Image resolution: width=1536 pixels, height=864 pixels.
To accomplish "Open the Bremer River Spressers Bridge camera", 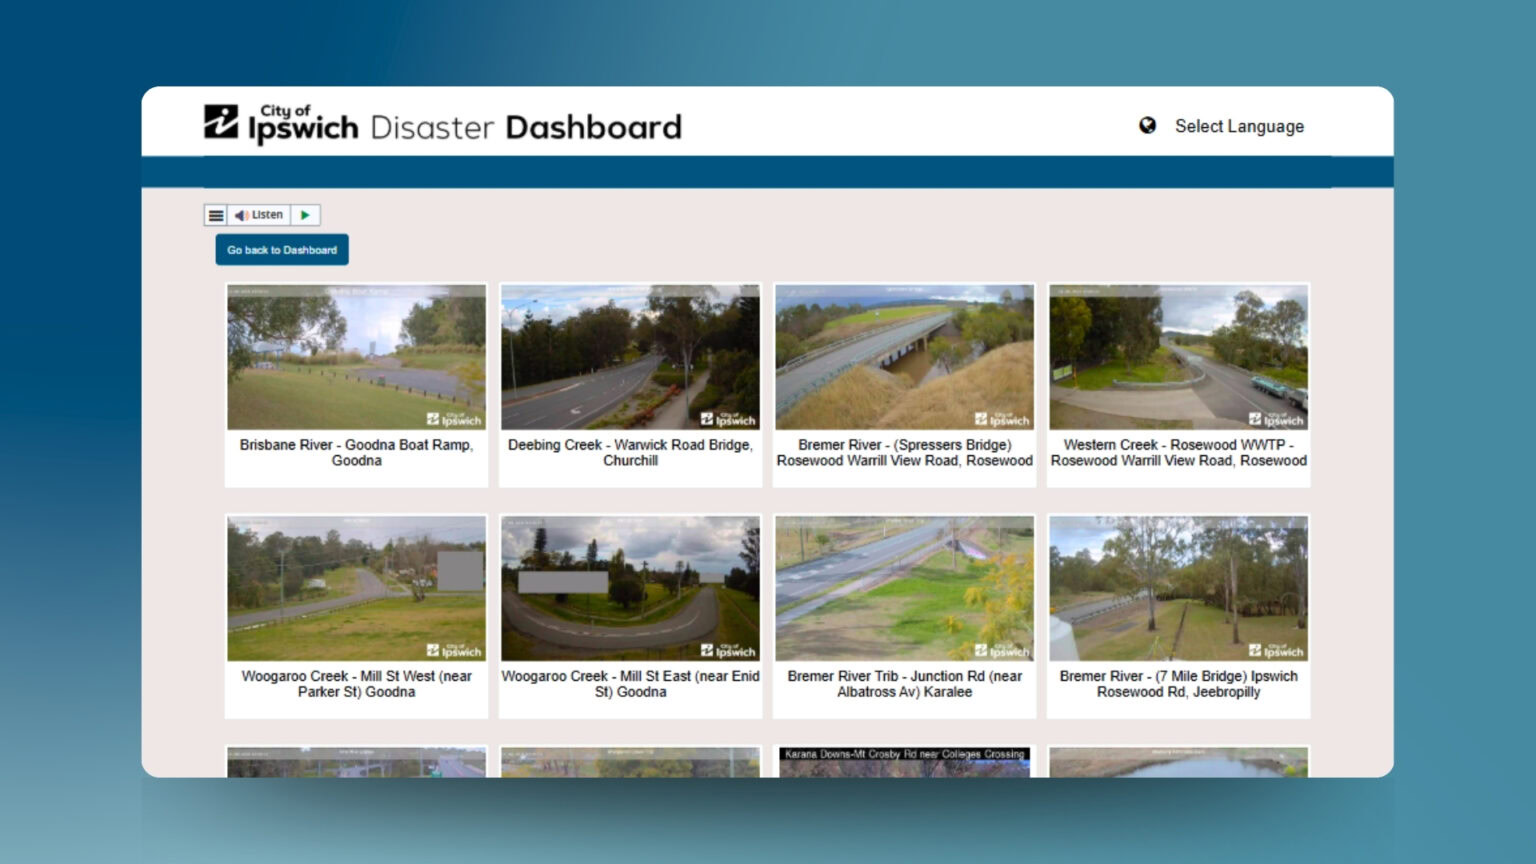I will tap(904, 357).
